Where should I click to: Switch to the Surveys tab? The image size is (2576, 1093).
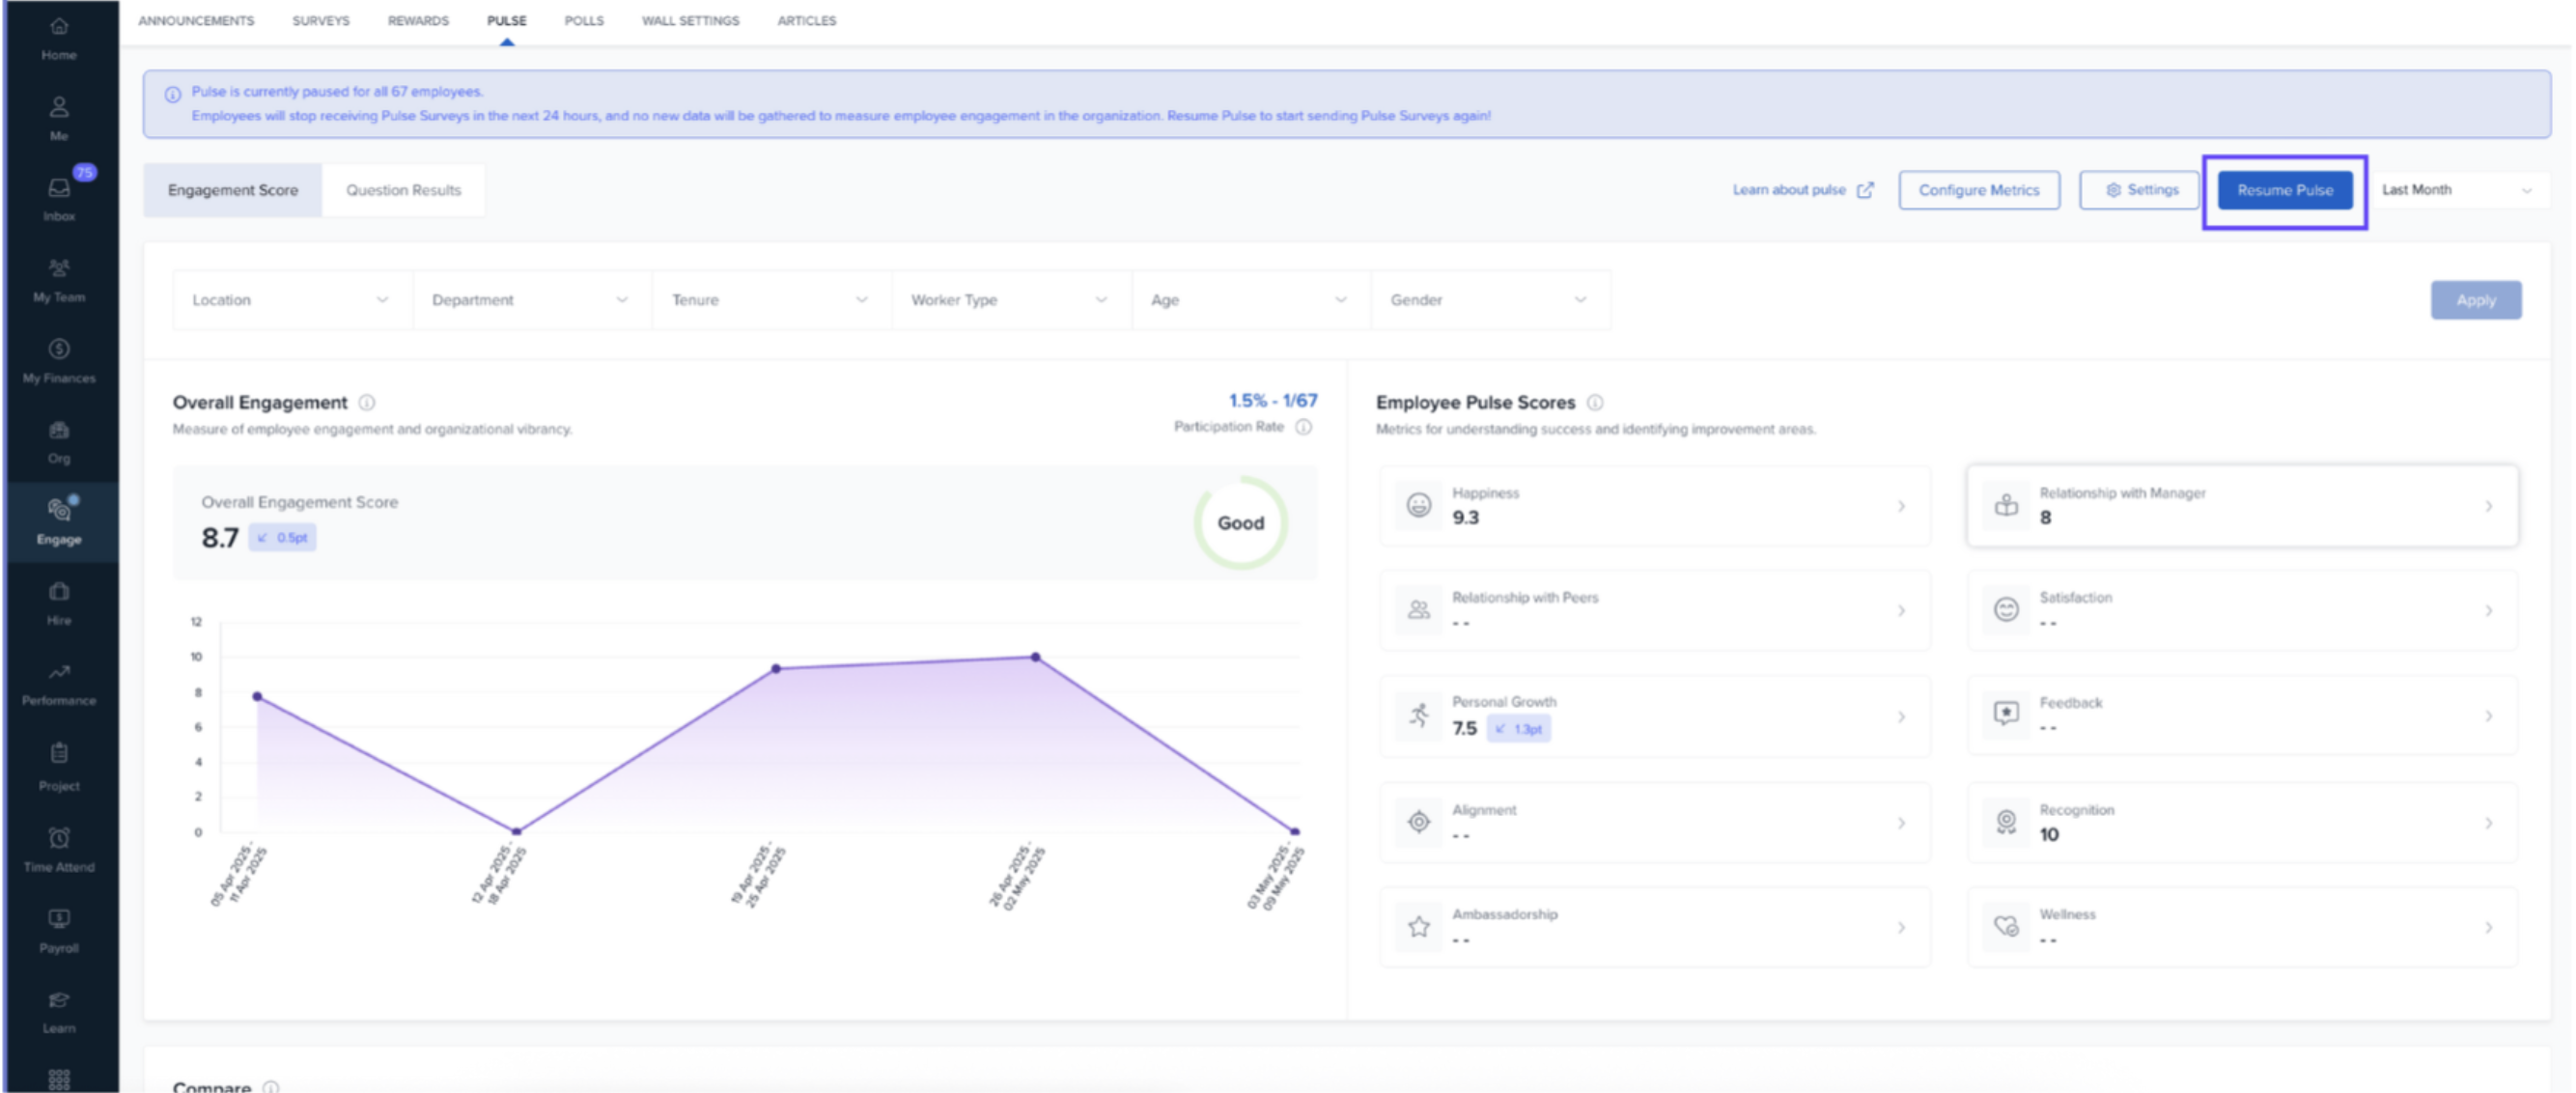pyautogui.click(x=321, y=21)
